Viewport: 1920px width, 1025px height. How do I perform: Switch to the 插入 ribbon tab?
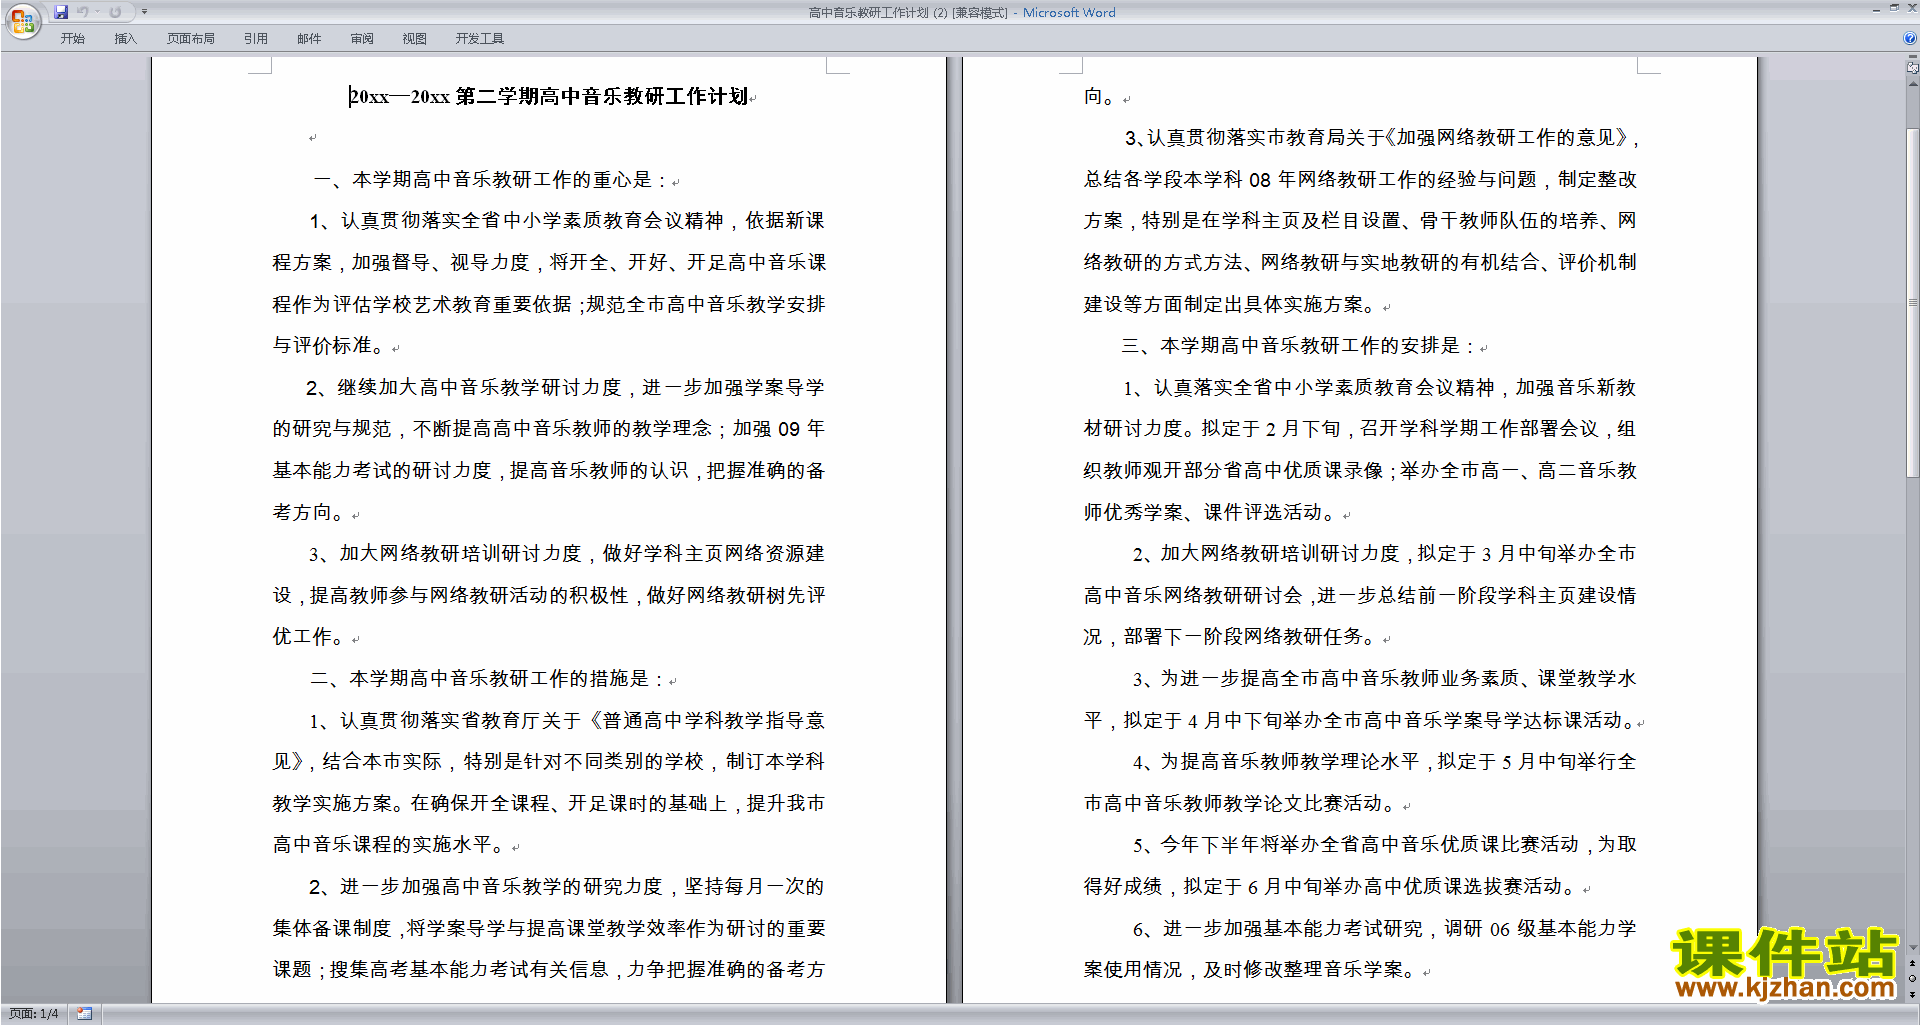[125, 38]
